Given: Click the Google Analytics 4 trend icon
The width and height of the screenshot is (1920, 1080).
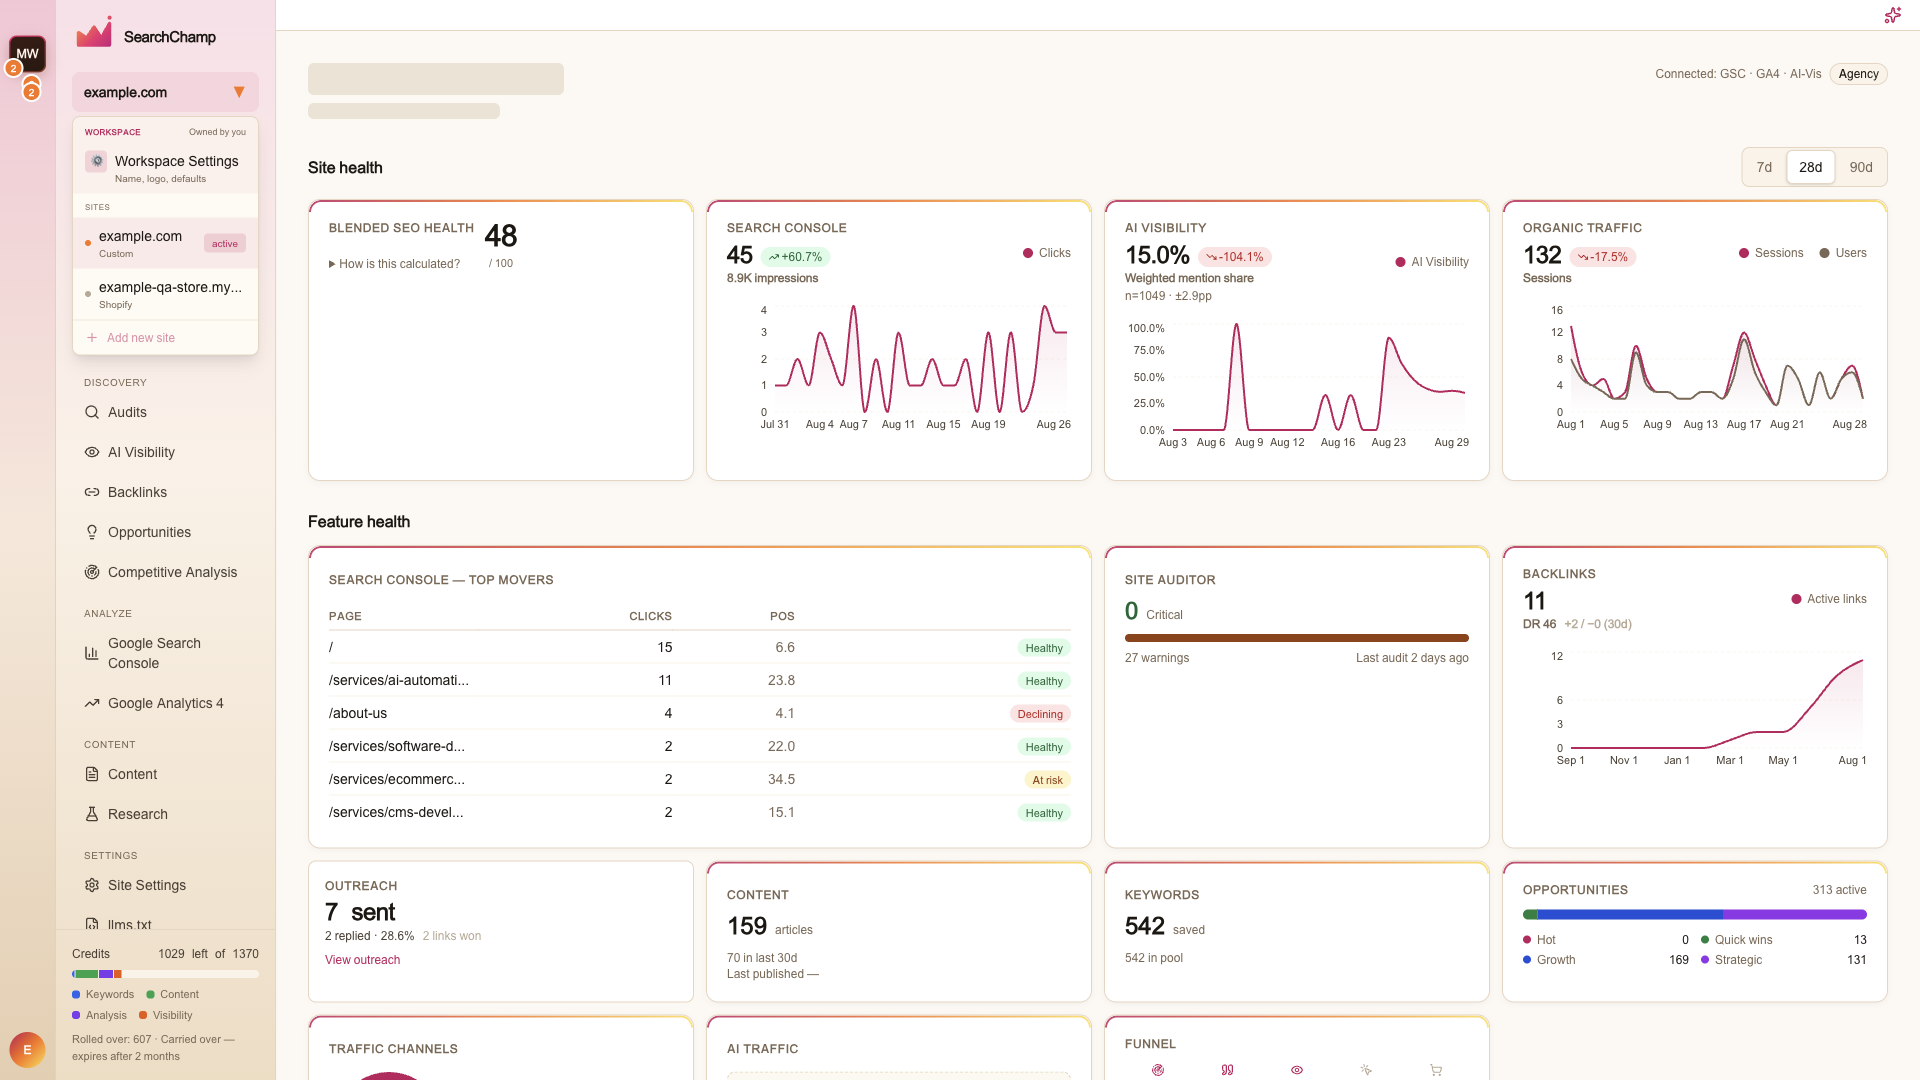Looking at the screenshot, I should (92, 703).
